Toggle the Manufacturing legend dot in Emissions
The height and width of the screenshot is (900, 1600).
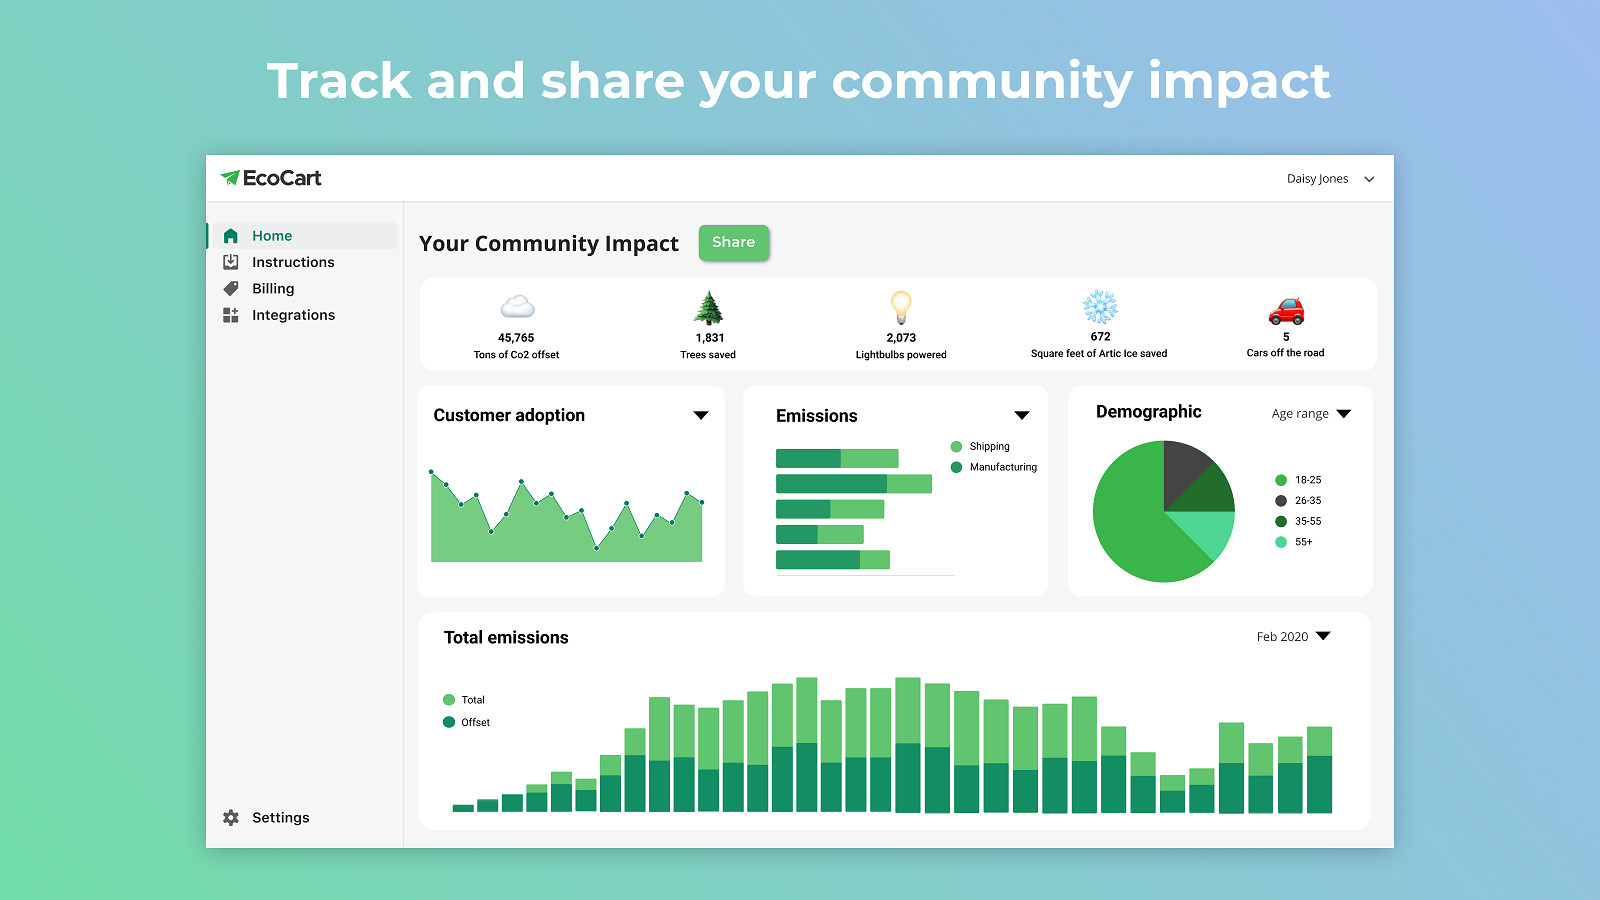(956, 467)
